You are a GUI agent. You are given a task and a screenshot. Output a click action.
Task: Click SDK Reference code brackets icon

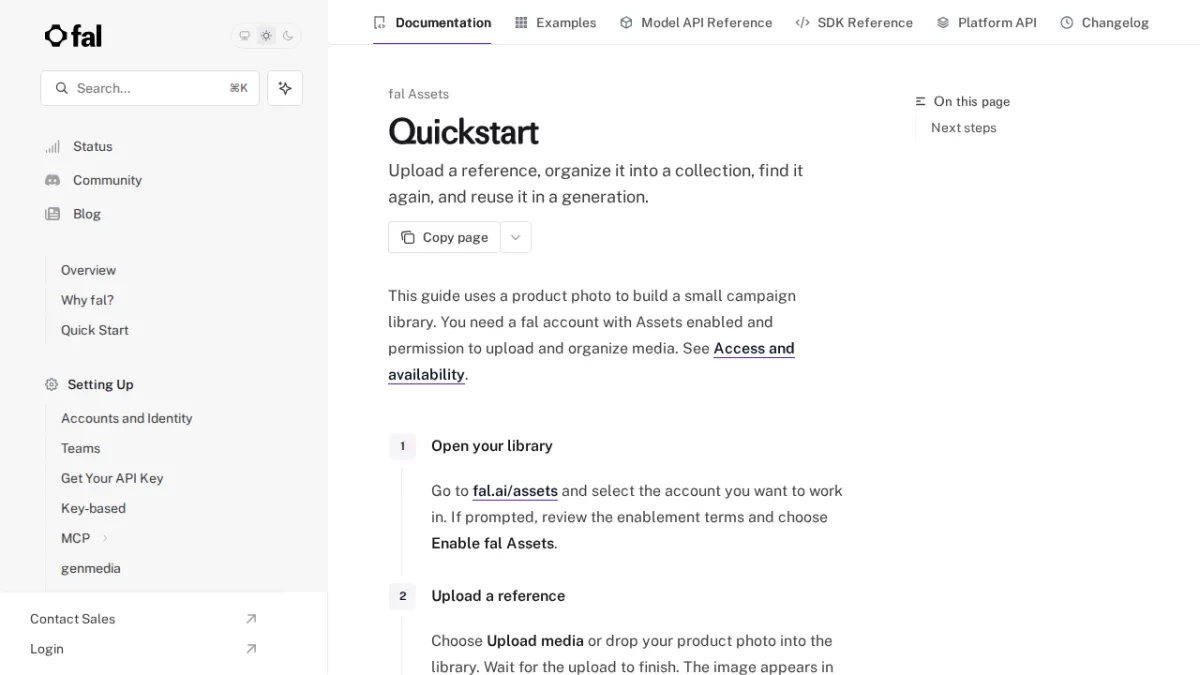[x=802, y=22]
